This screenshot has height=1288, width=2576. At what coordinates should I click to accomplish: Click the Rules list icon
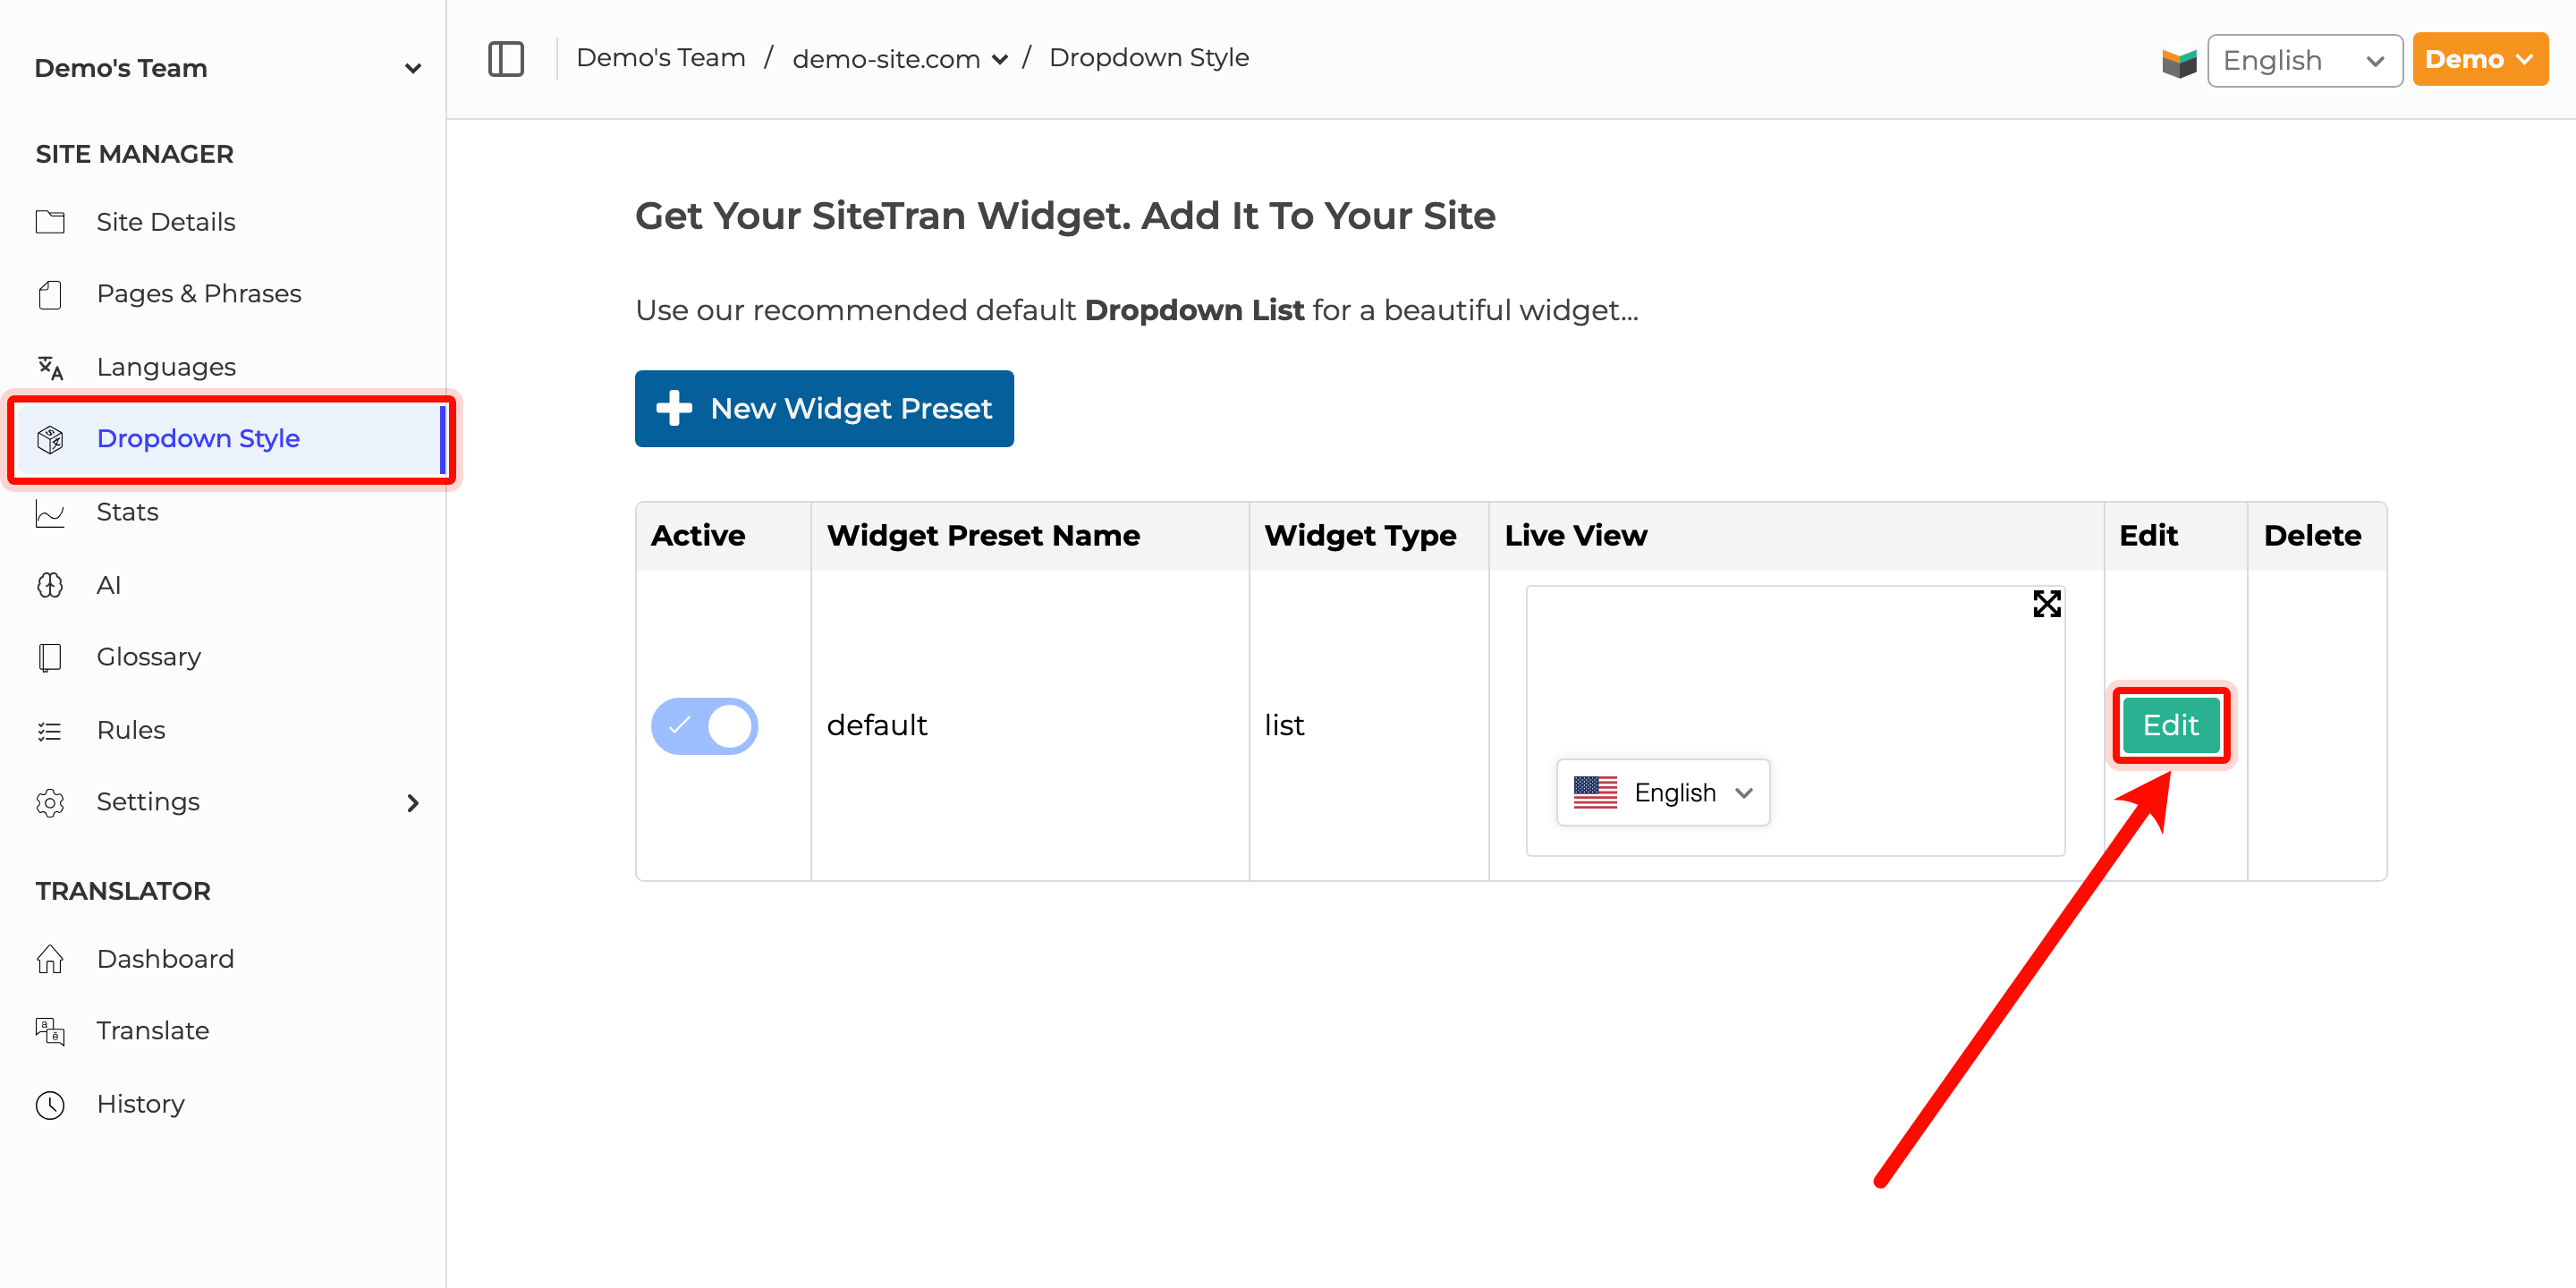[50, 731]
